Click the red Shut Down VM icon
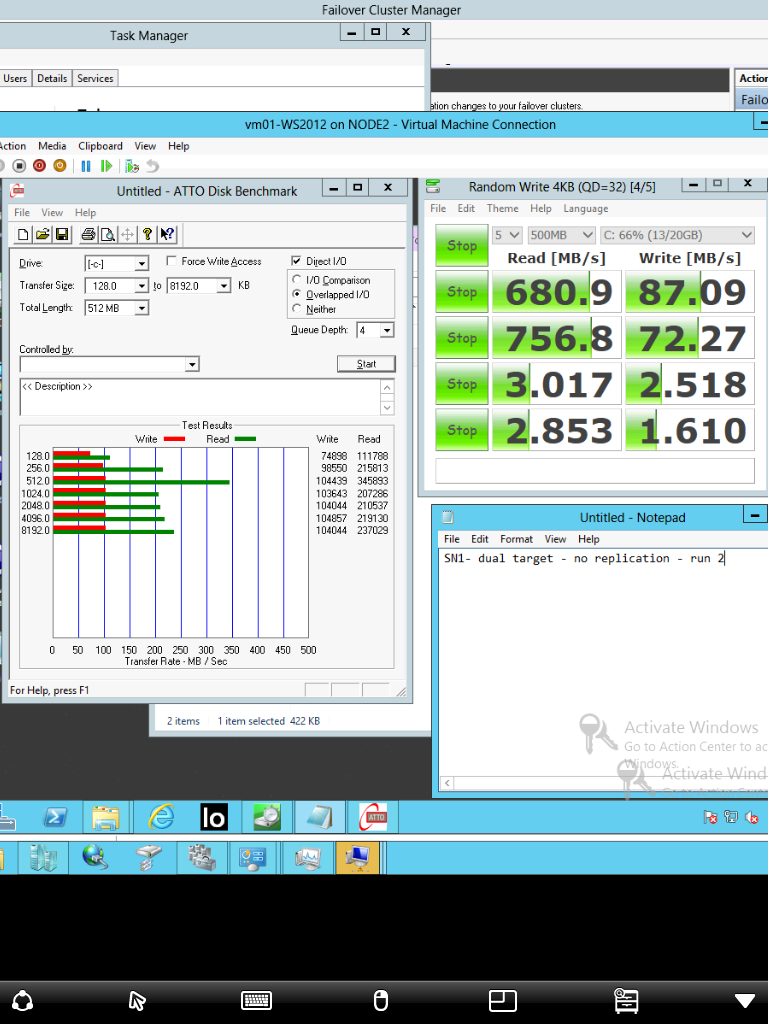Viewport: 768px width, 1024px height. pos(39,166)
